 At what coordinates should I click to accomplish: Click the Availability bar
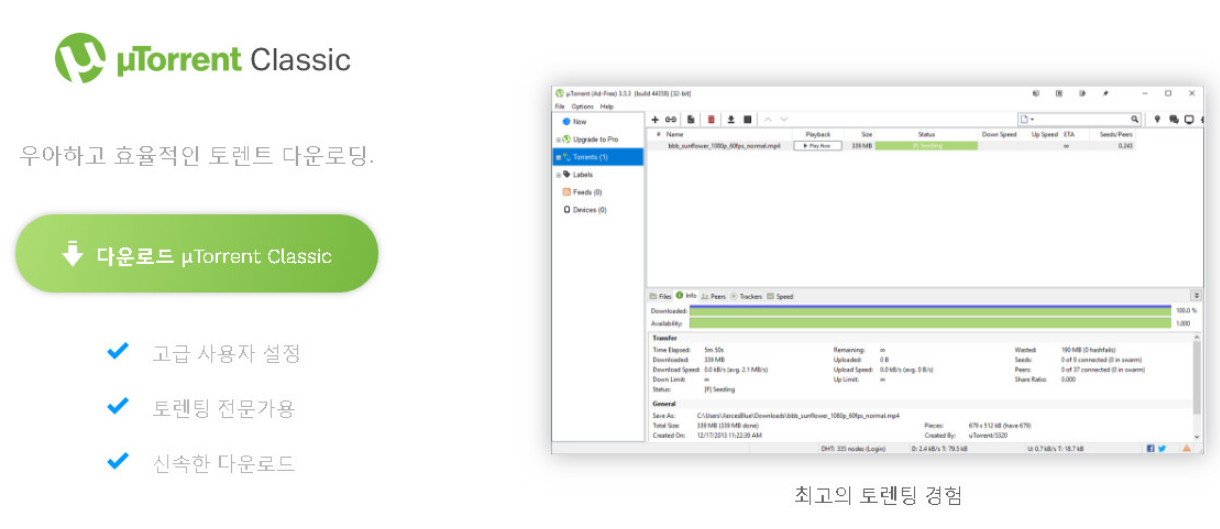pos(929,323)
